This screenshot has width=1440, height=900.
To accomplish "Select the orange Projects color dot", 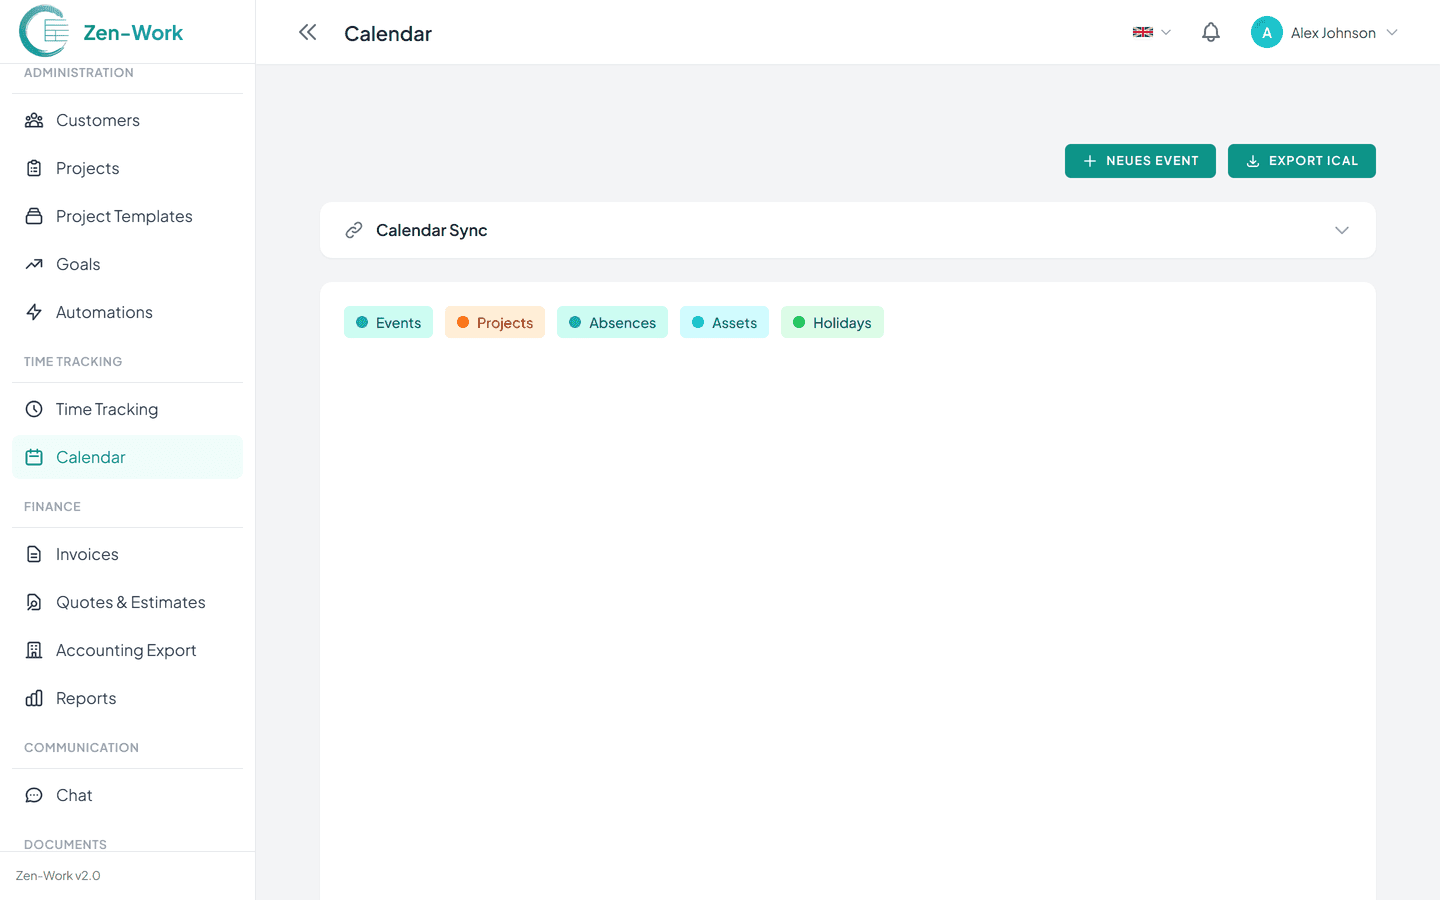I will 461,322.
